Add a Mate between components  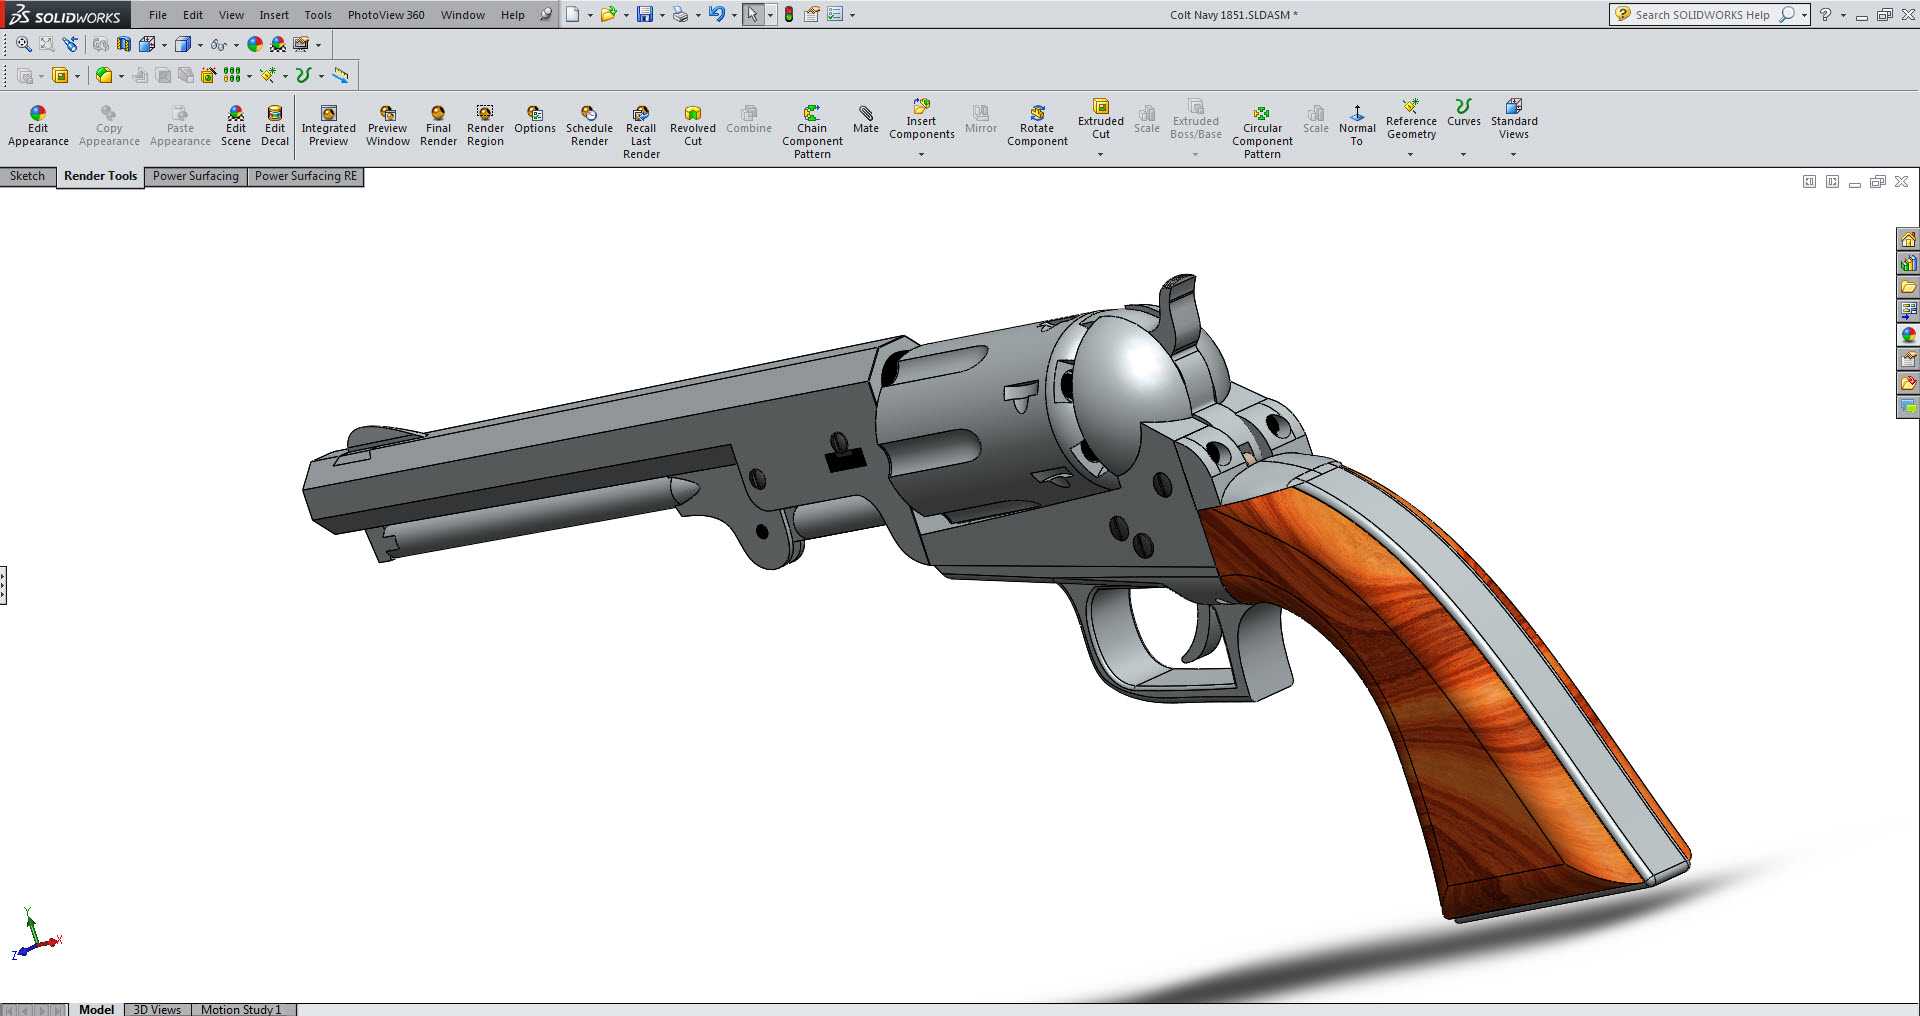pyautogui.click(x=866, y=120)
